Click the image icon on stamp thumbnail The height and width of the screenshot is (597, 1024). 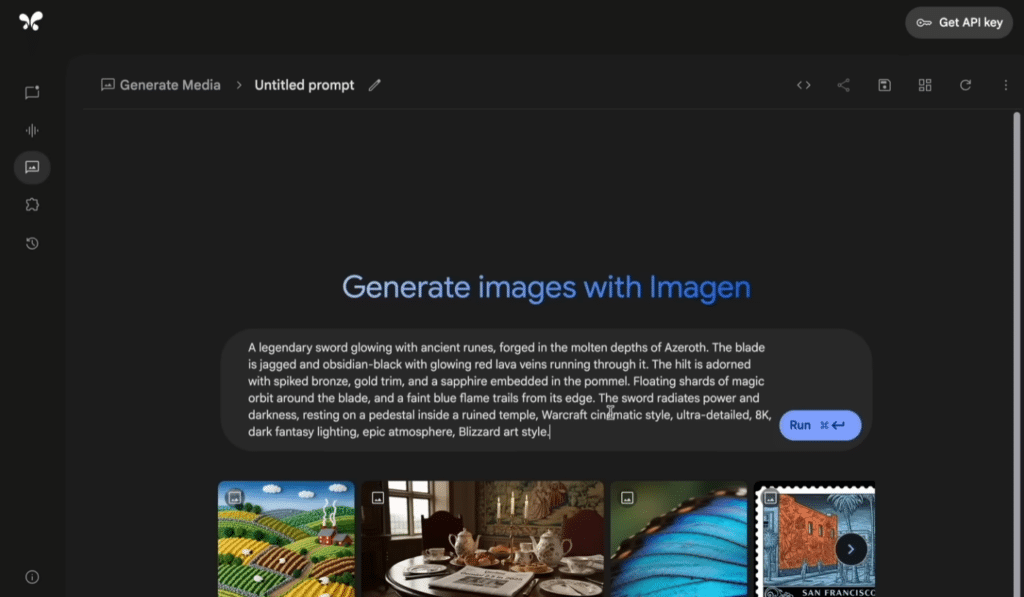click(x=770, y=498)
